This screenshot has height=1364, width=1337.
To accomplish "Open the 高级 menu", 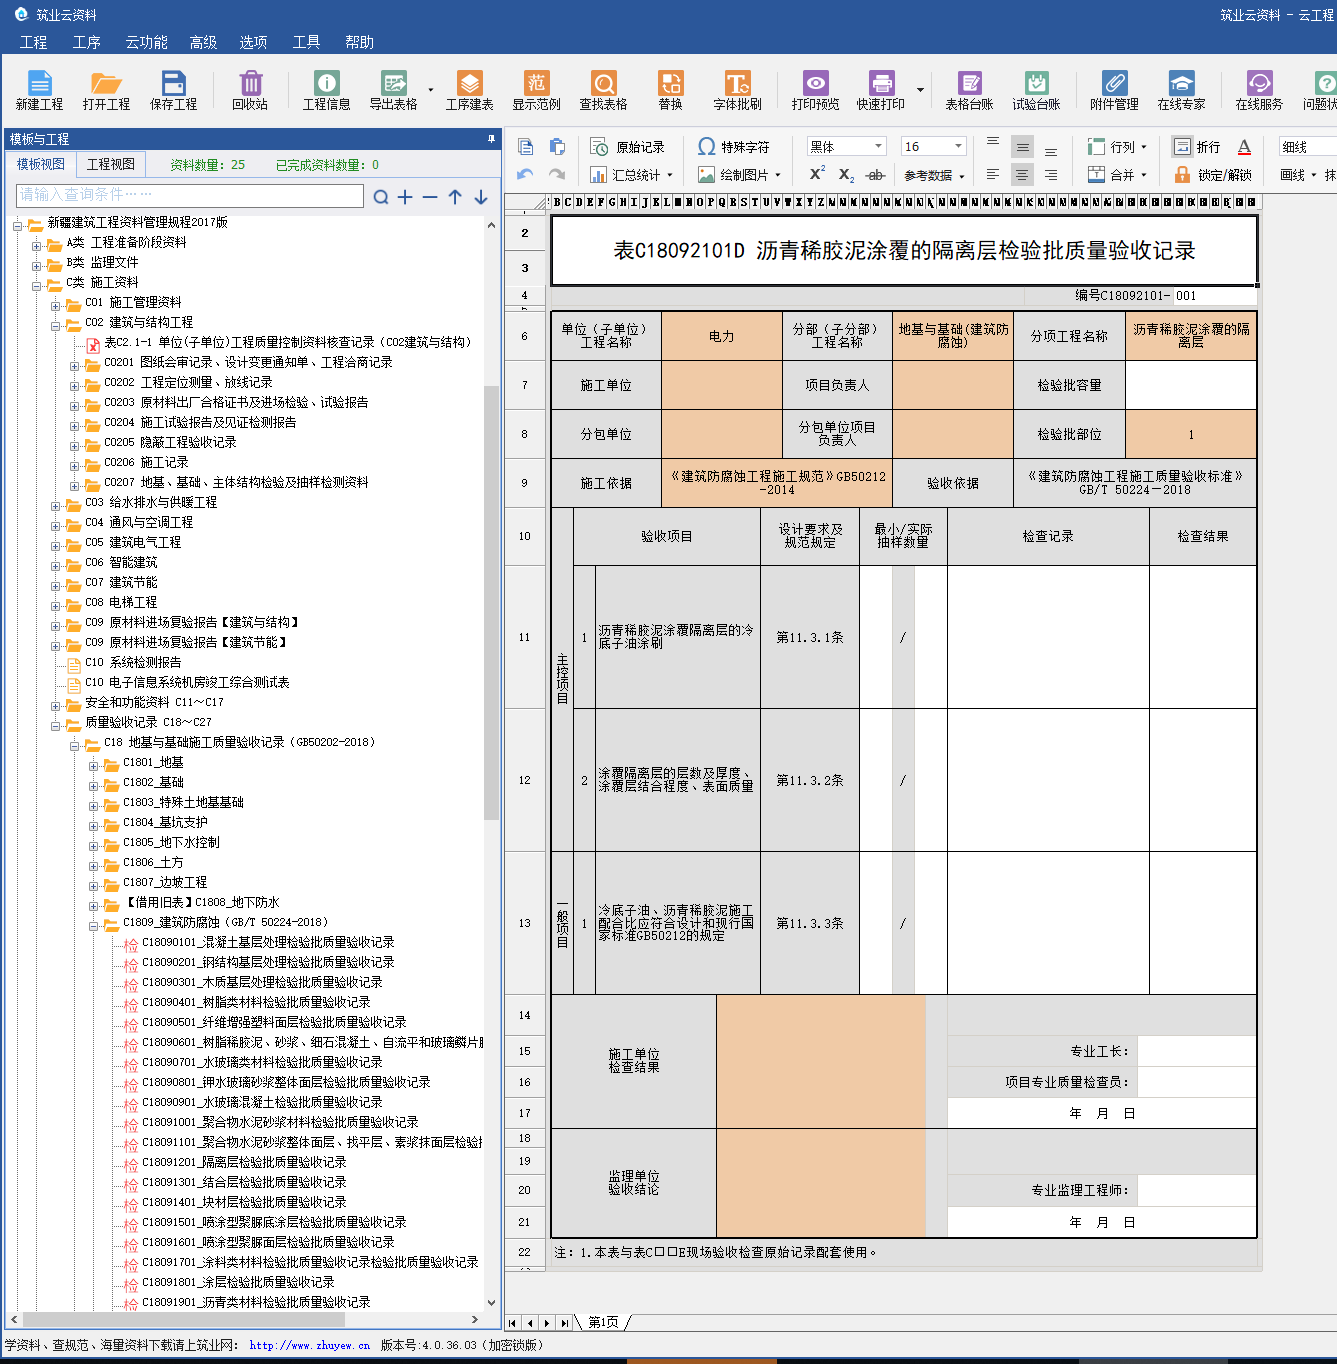I will 203,42.
